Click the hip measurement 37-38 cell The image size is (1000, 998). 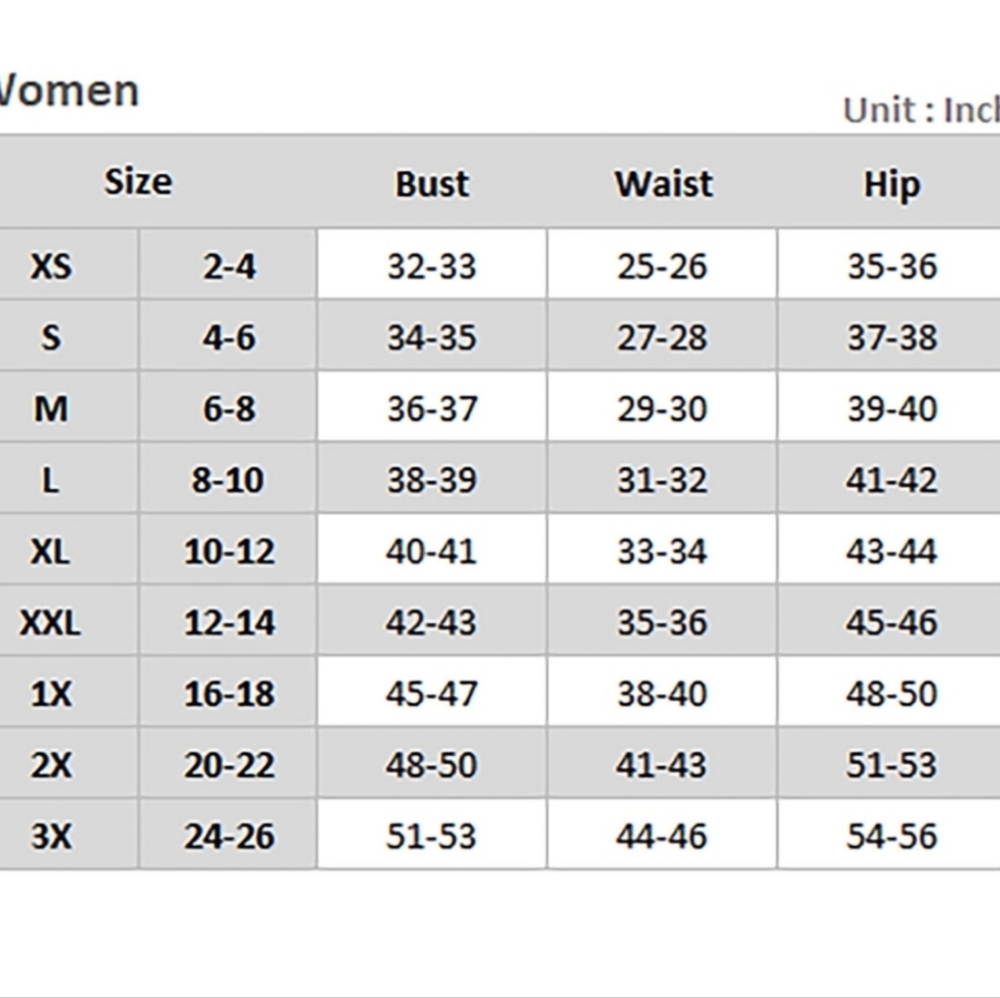890,337
